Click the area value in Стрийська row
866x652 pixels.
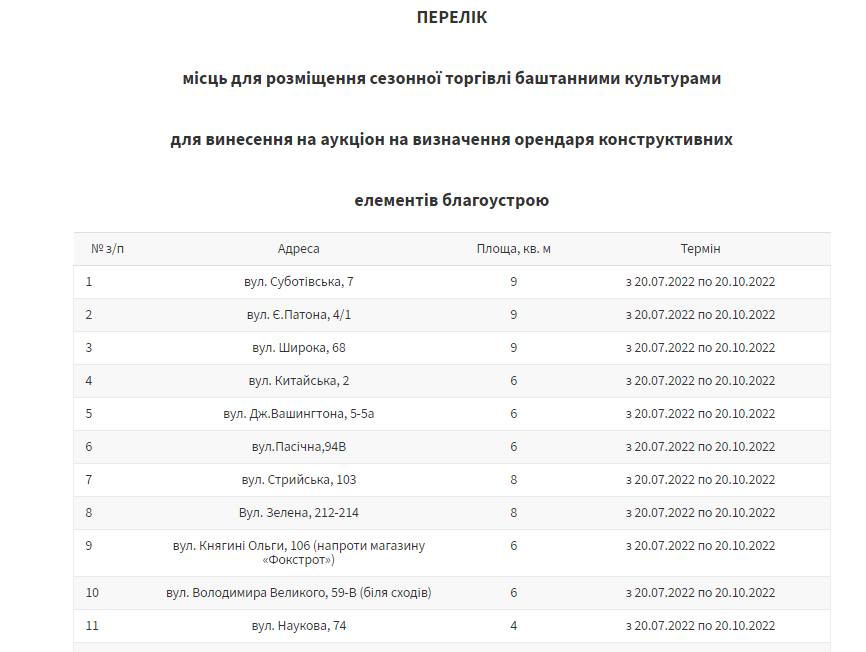(514, 480)
